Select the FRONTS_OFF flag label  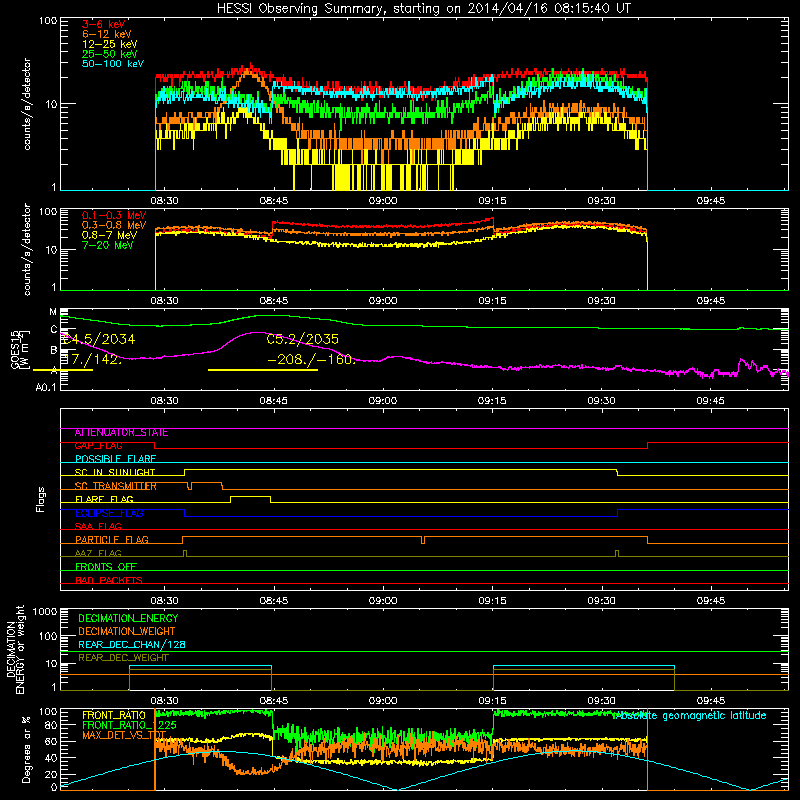(106, 567)
